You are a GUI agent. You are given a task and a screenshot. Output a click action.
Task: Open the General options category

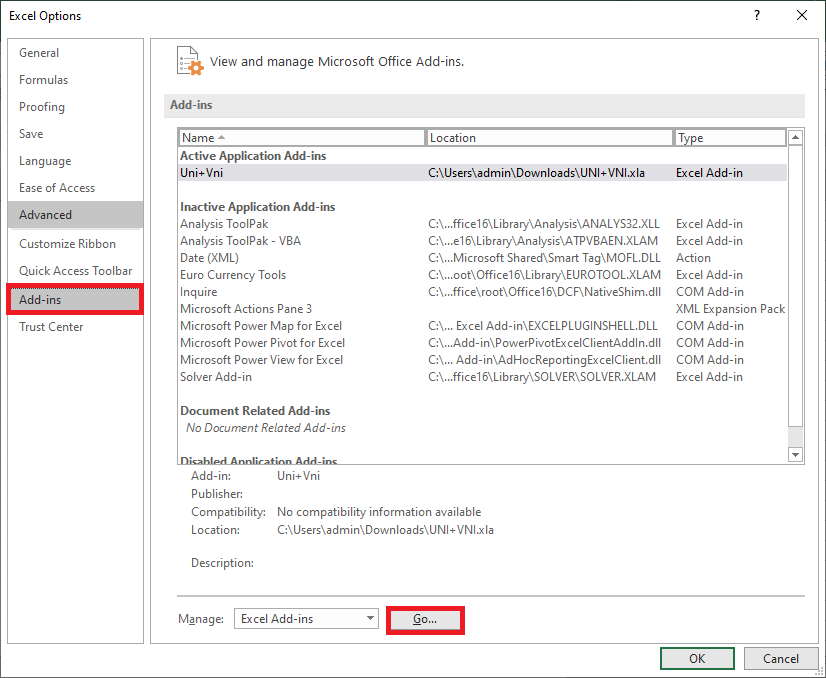75,53
